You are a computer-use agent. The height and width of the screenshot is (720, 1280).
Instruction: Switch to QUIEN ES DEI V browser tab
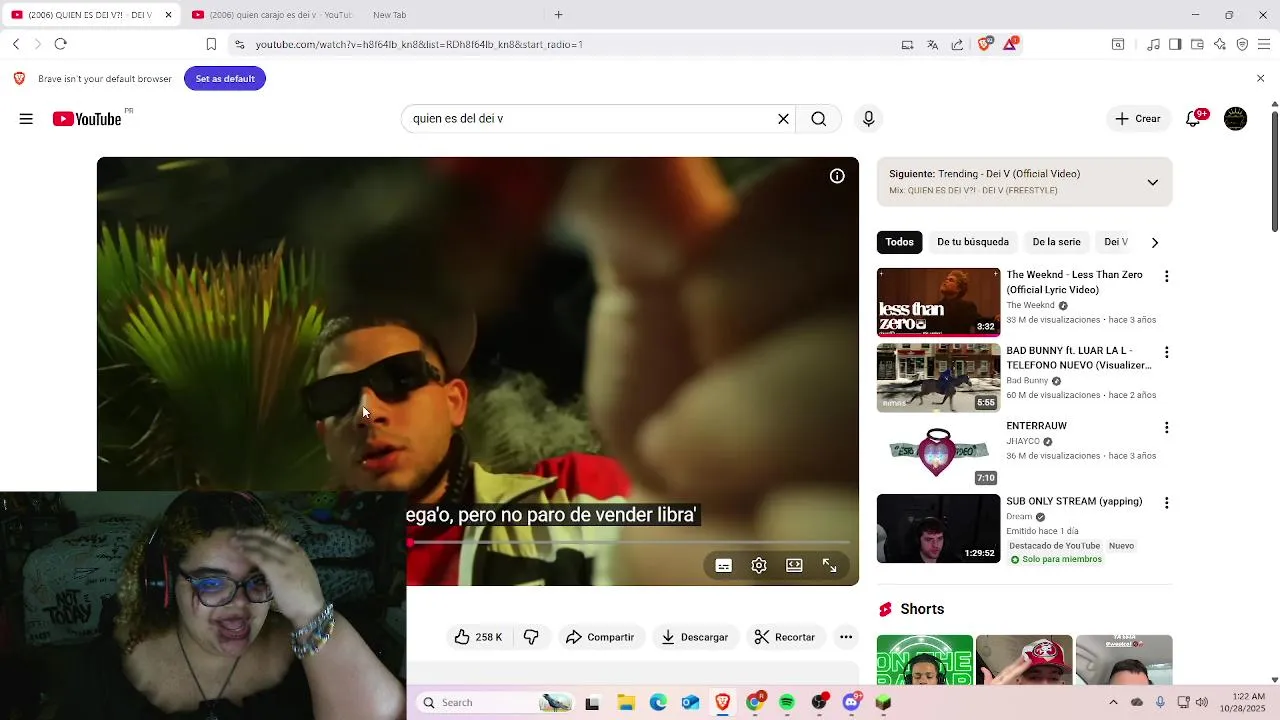click(x=90, y=15)
